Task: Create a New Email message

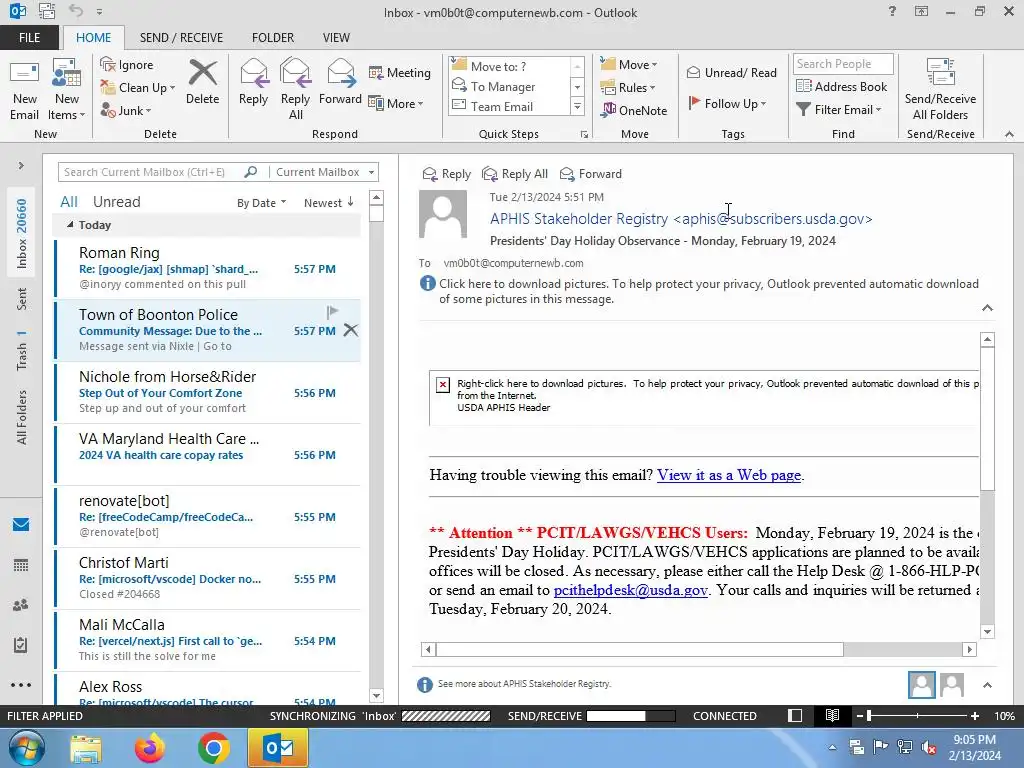Action: (25, 89)
